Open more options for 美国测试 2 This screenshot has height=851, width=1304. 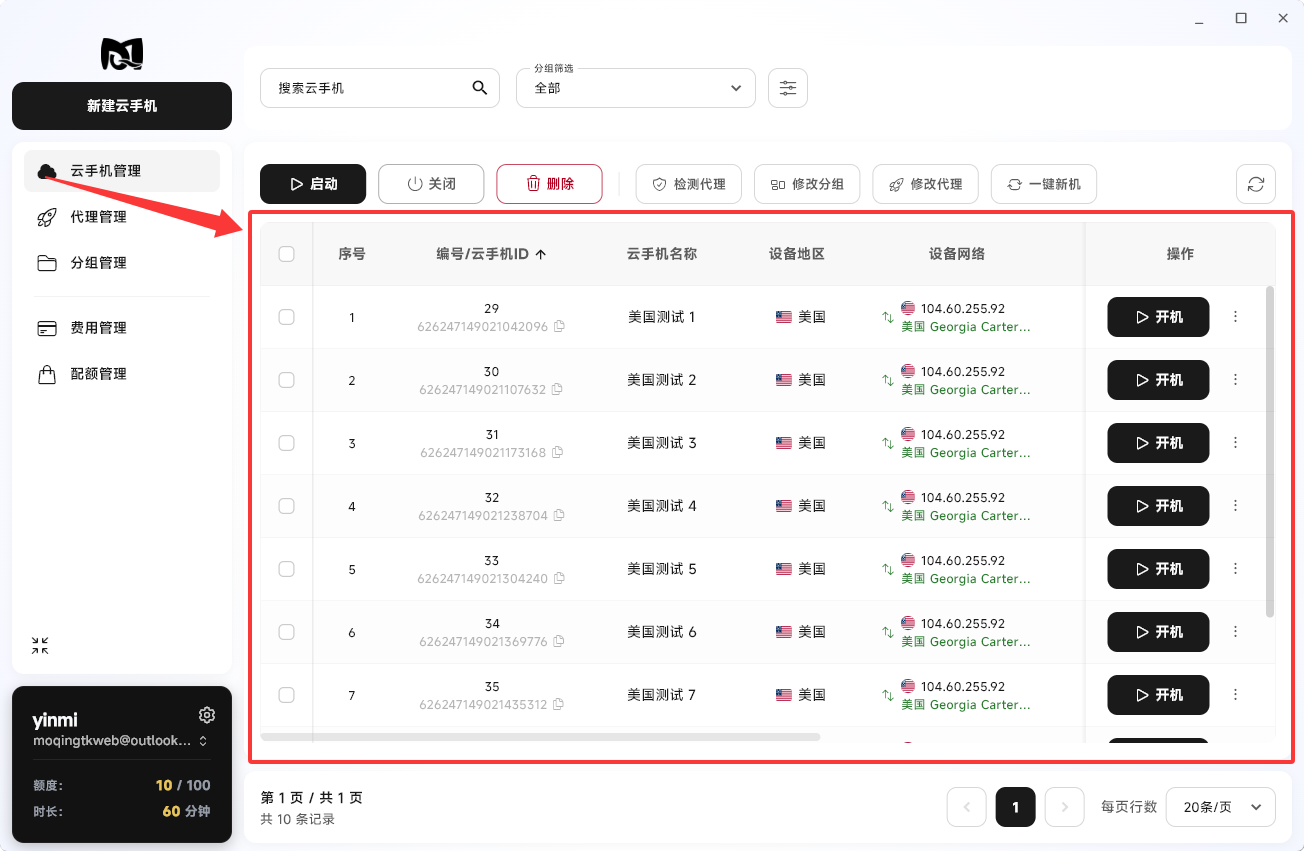pos(1235,380)
